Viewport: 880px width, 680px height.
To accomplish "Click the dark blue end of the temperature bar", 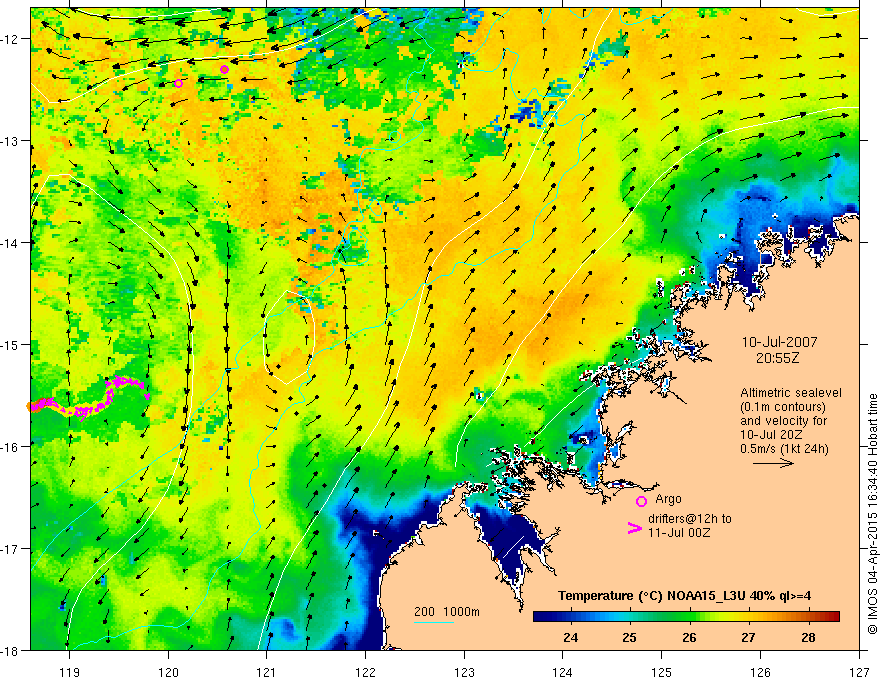I will pyautogui.click(x=542, y=616).
